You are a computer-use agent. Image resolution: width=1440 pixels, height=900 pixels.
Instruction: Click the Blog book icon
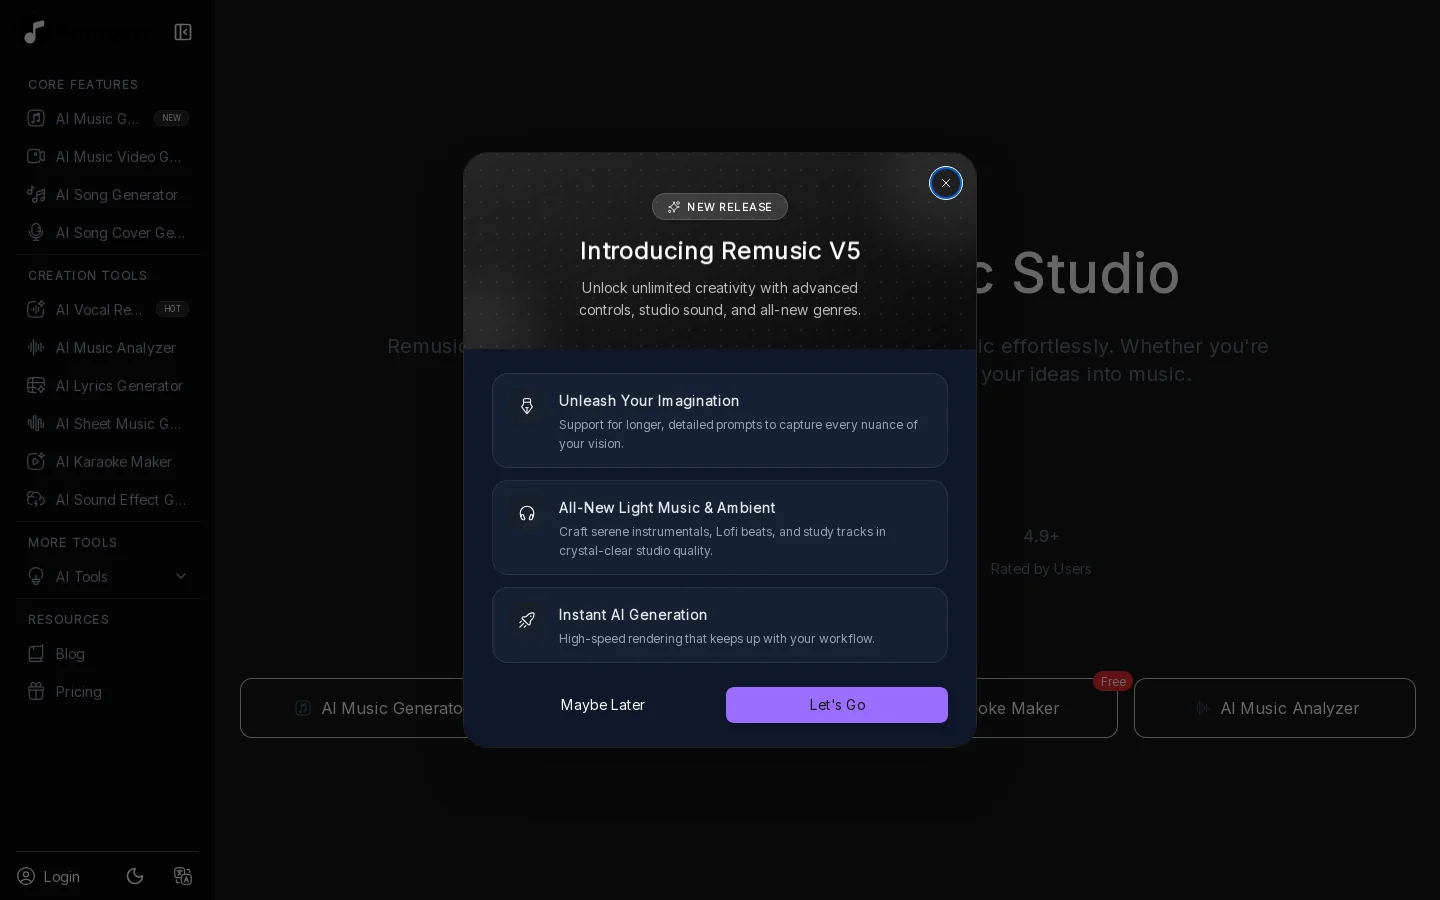pos(36,653)
